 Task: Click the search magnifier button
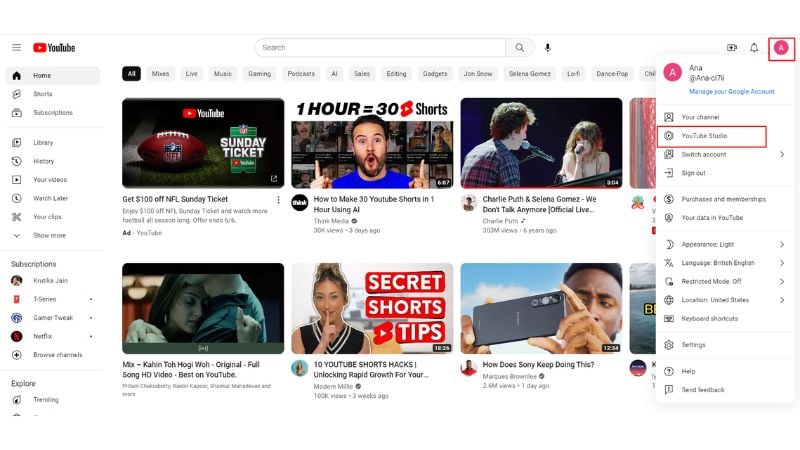tap(519, 47)
